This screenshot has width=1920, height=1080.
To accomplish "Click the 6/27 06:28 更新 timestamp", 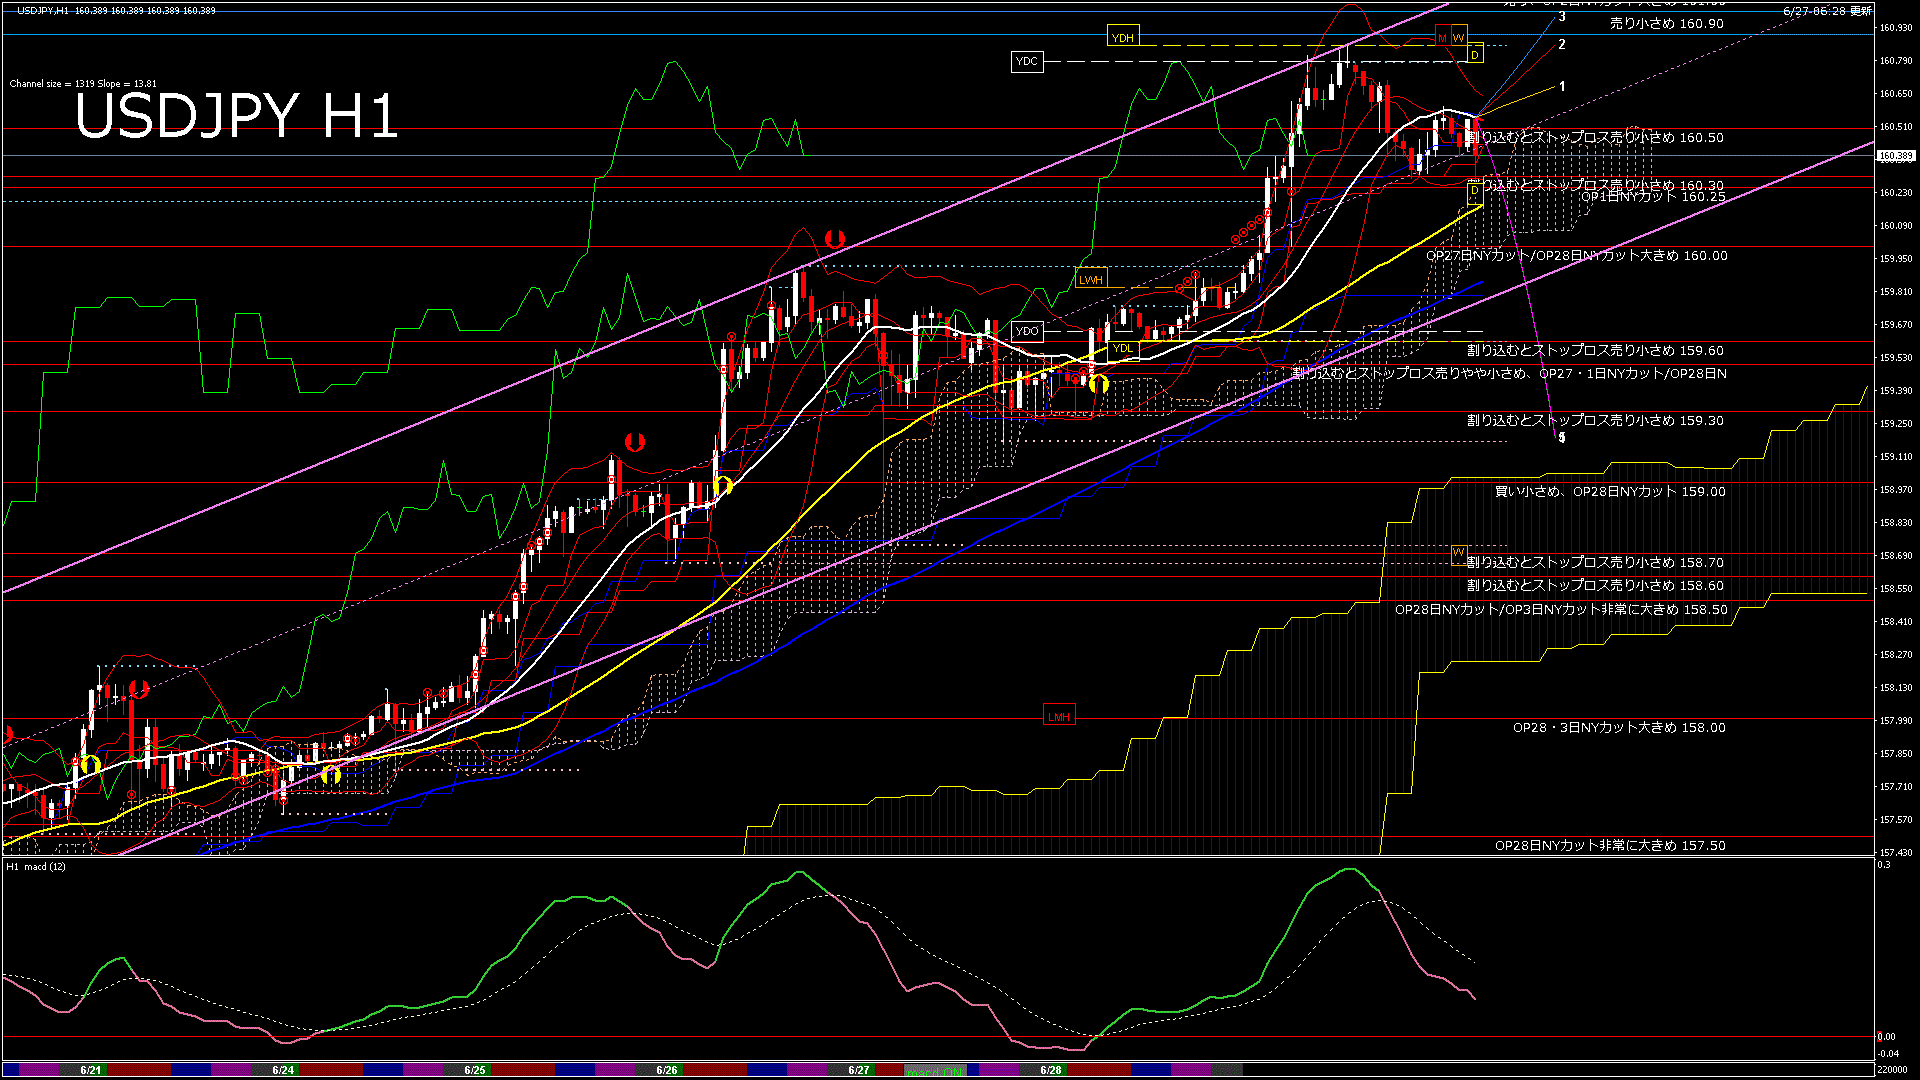I will click(1827, 11).
